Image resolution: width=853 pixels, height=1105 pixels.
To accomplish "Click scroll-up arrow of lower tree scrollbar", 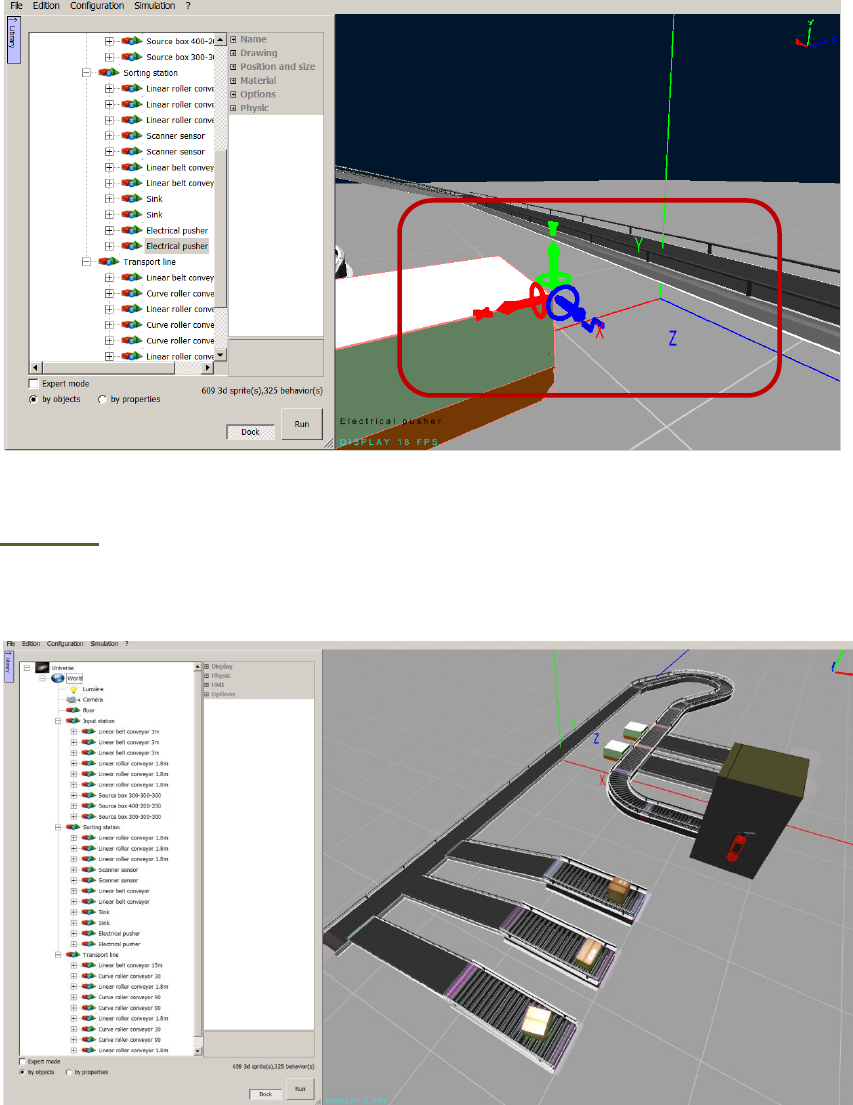I will 197,667.
